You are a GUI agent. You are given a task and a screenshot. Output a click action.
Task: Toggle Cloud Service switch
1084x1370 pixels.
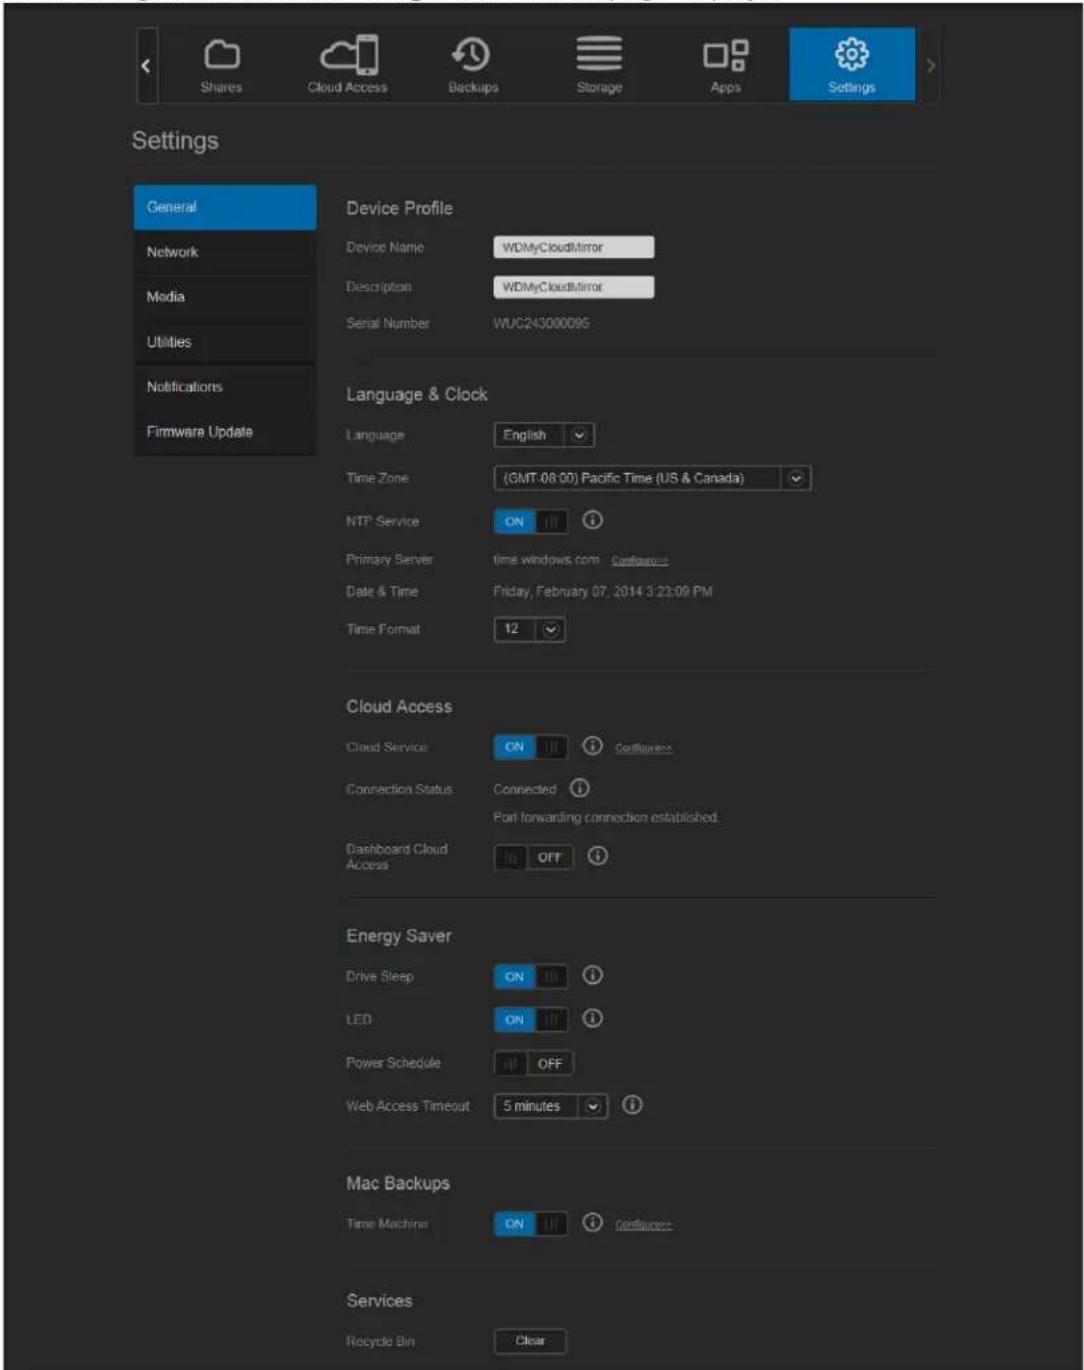(x=531, y=747)
